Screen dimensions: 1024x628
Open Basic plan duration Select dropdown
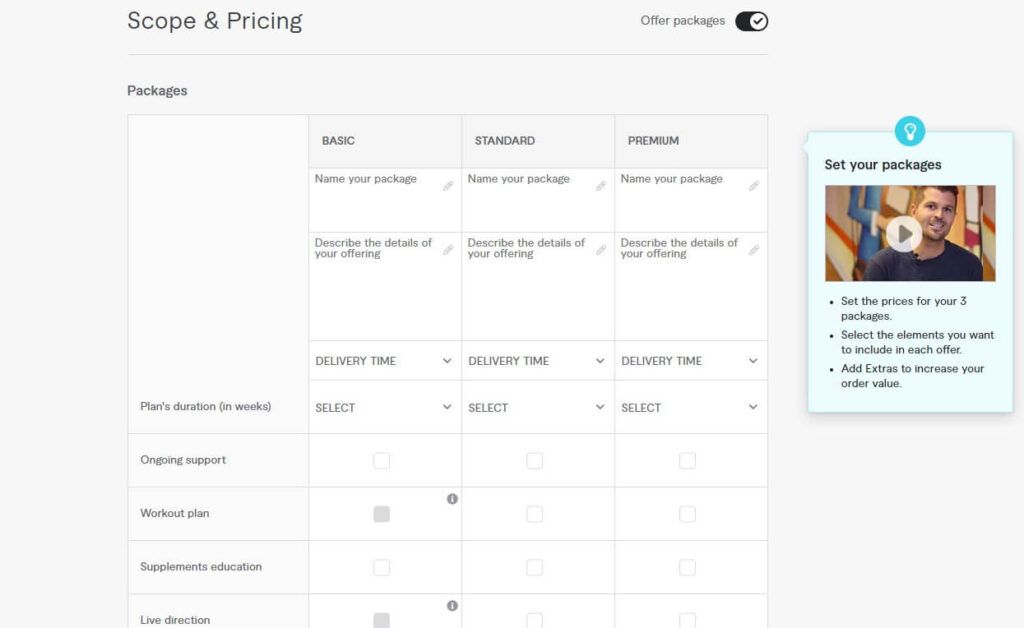click(385, 407)
